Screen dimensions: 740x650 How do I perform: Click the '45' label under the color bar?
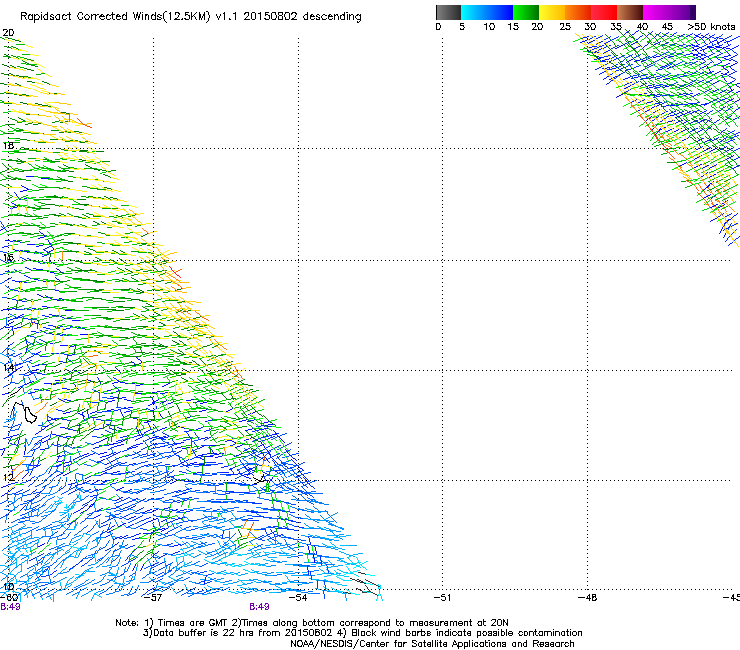click(667, 27)
